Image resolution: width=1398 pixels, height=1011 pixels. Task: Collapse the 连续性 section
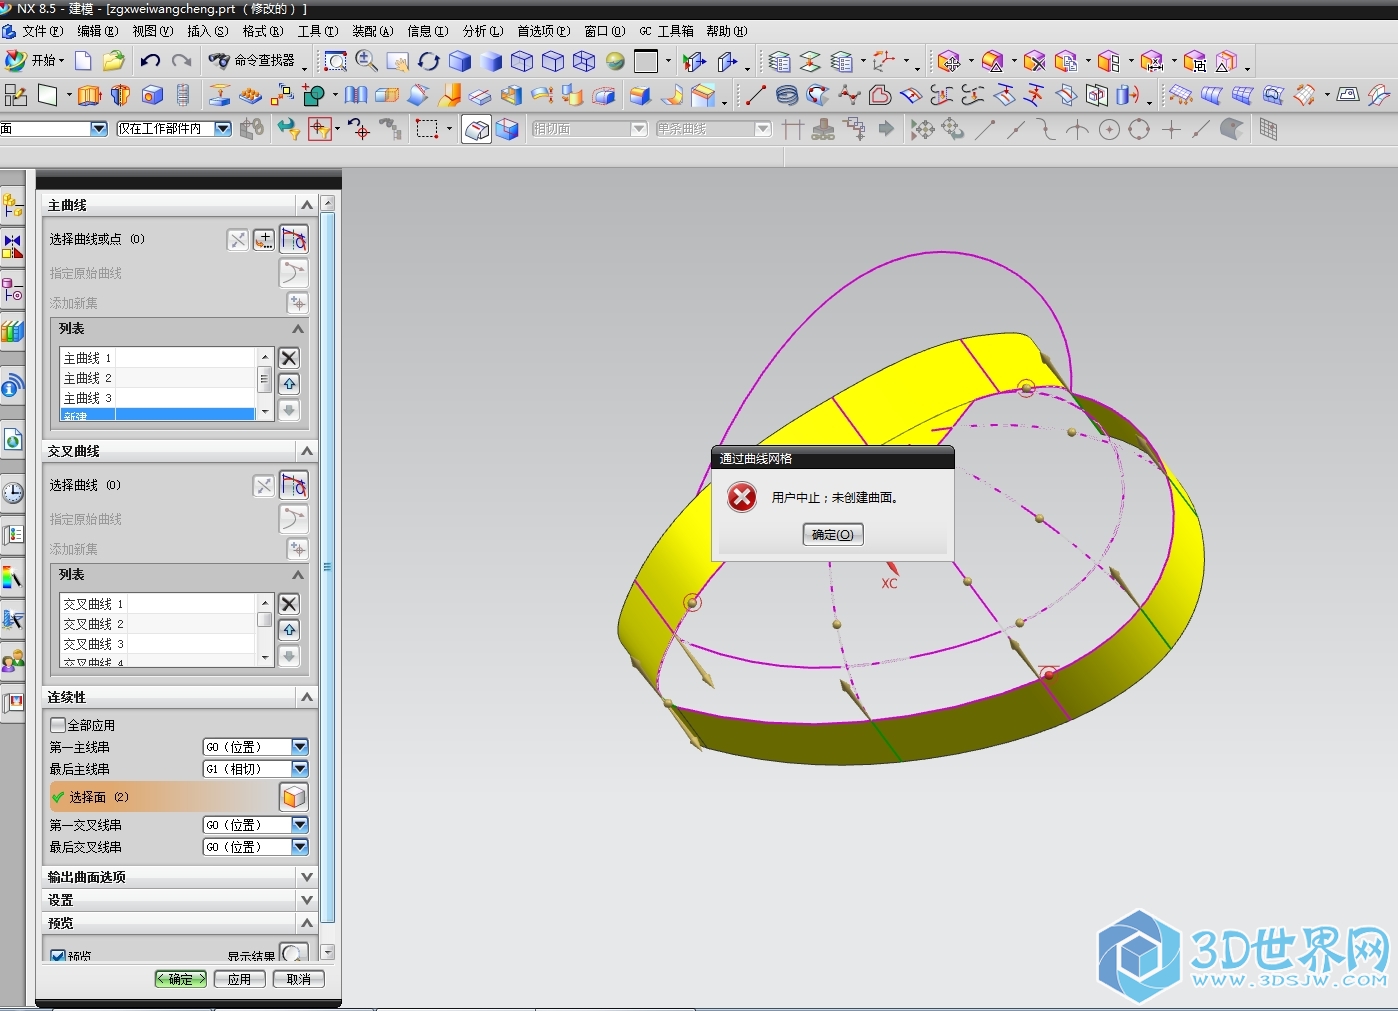[x=307, y=697]
